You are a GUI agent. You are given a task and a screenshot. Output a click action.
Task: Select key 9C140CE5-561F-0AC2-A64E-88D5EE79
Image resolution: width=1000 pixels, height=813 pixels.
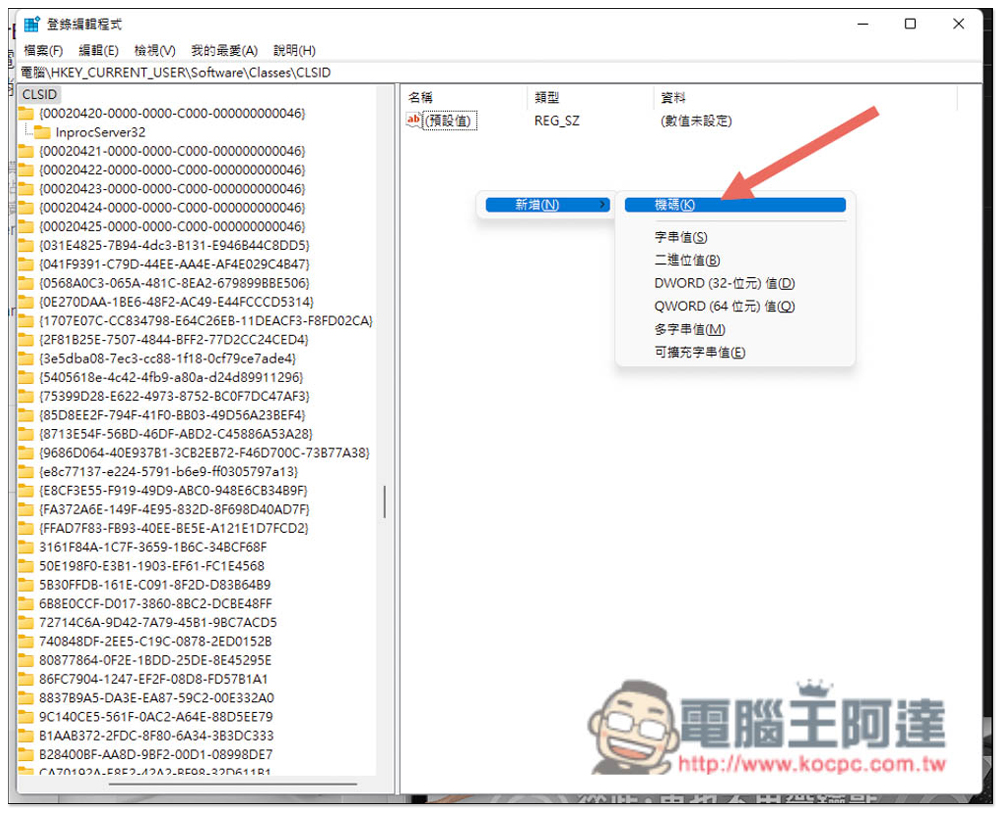pos(156,717)
